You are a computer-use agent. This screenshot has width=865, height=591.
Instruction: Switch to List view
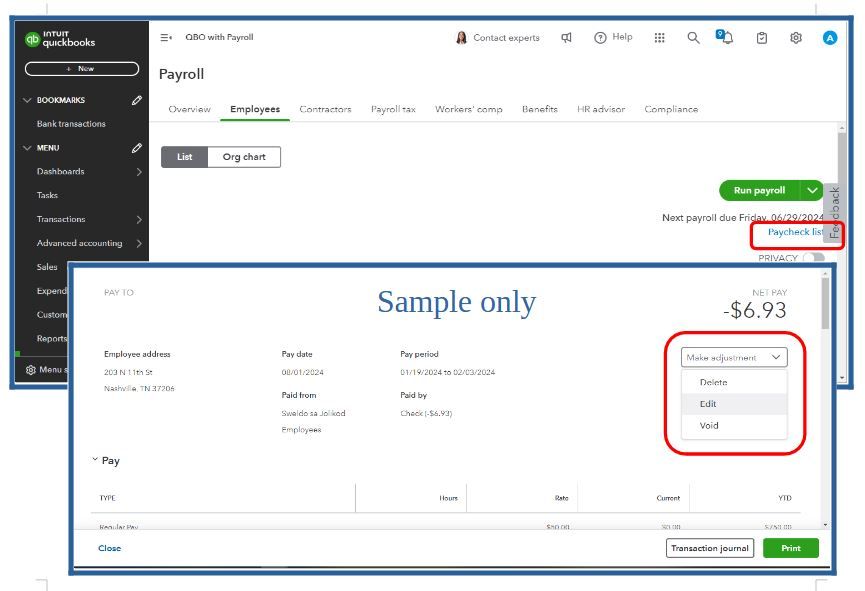pos(184,157)
